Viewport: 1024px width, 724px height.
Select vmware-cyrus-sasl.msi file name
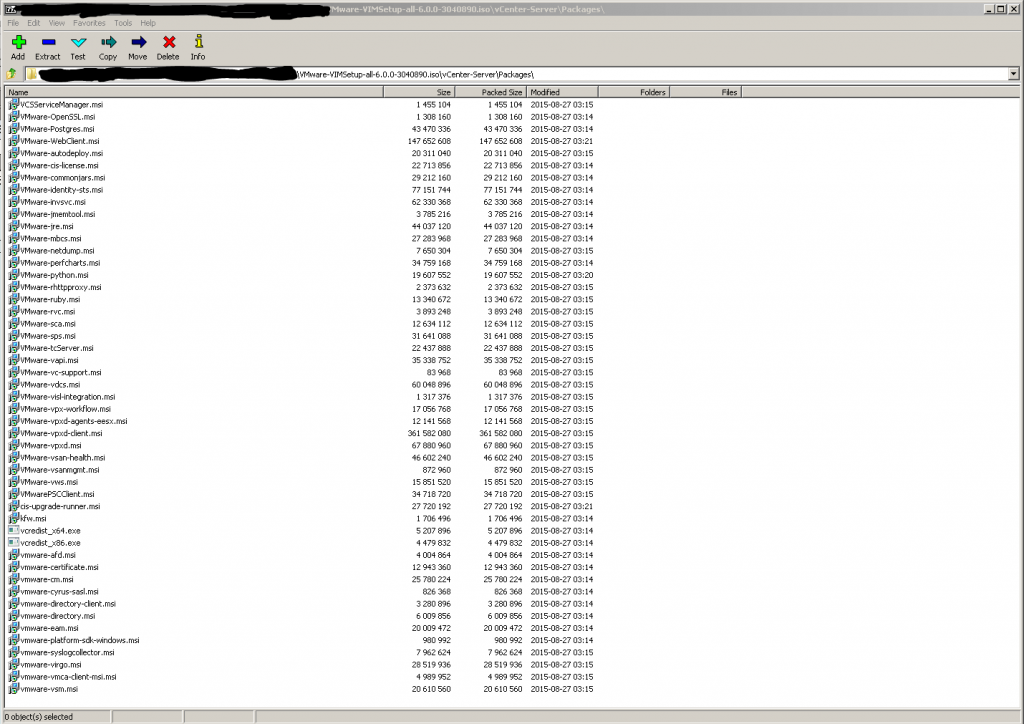pyautogui.click(x=59, y=591)
